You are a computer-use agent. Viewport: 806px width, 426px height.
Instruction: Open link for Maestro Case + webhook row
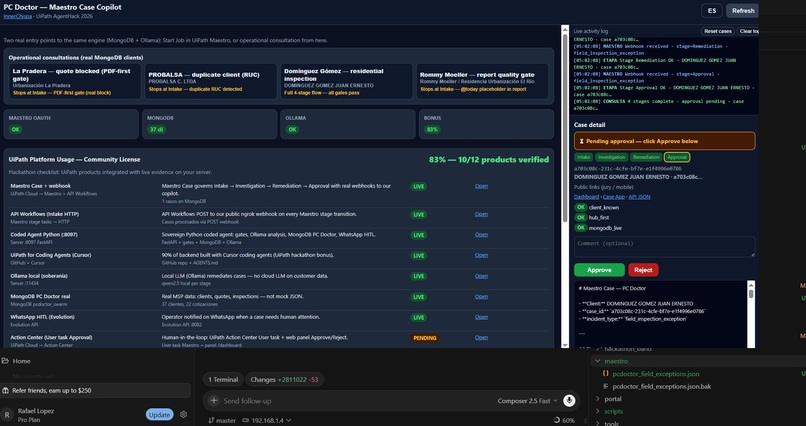coord(481,186)
